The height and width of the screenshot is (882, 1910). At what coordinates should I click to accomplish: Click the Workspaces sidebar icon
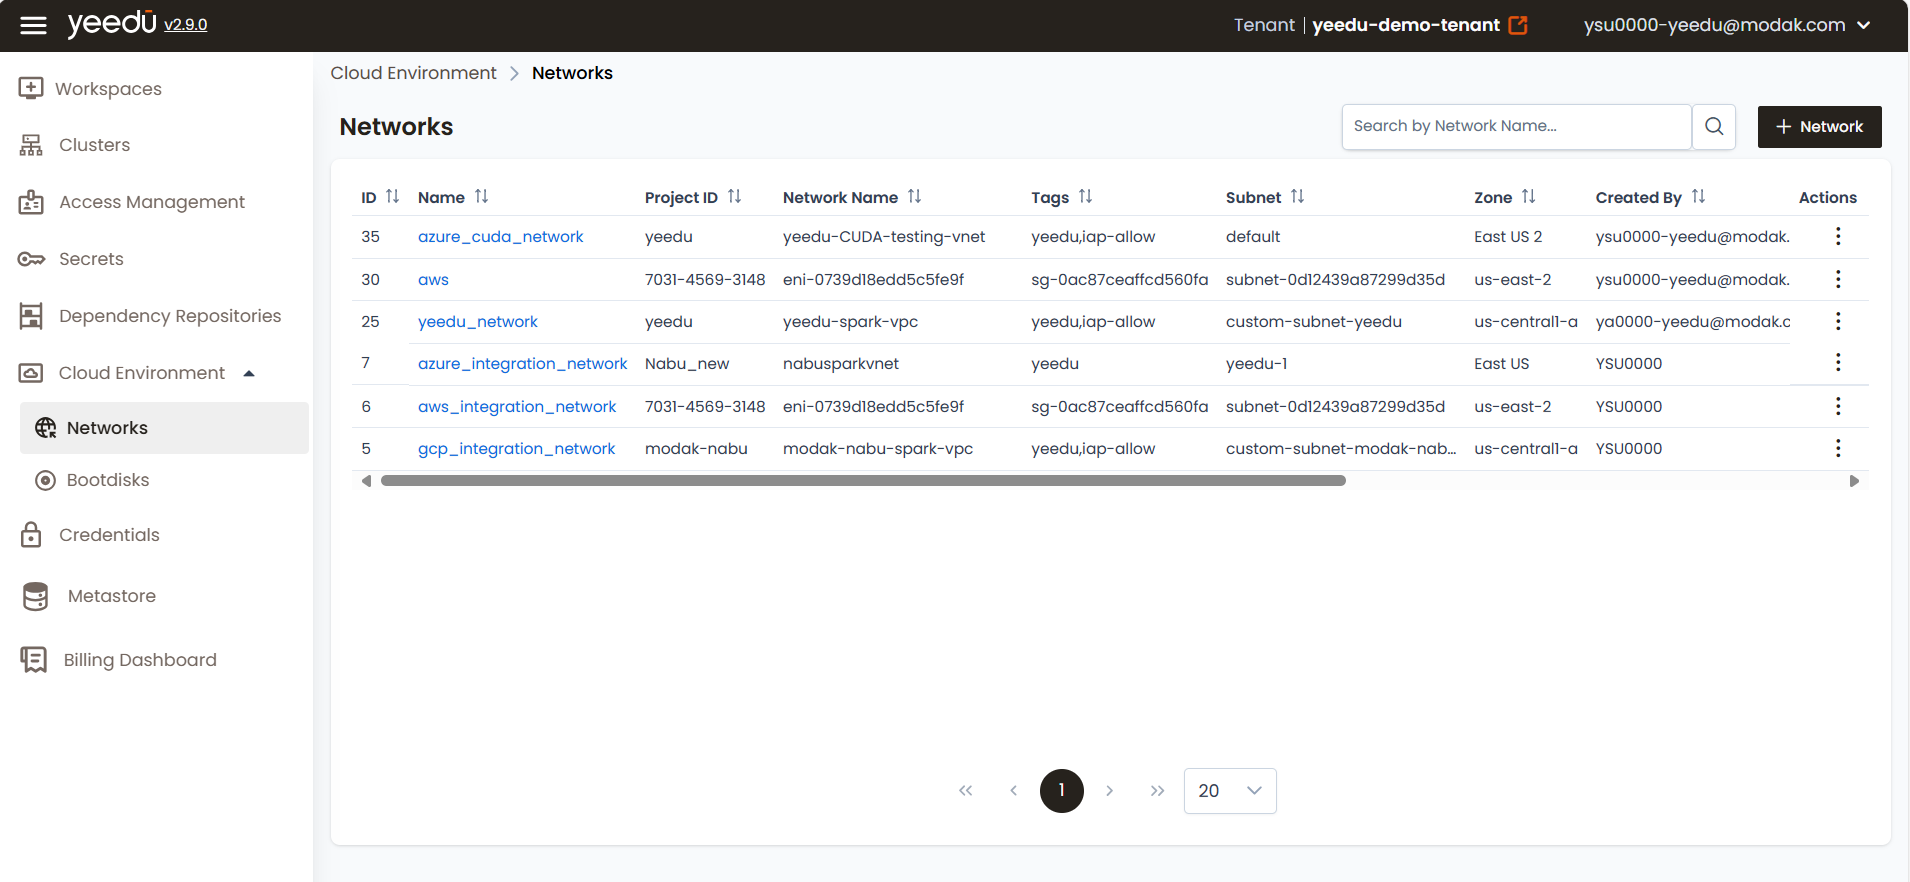(x=31, y=88)
